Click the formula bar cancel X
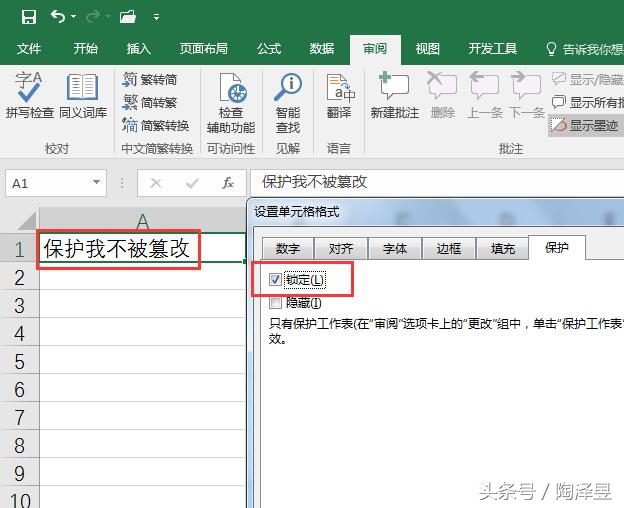Viewport: 624px width, 508px height. (x=156, y=183)
